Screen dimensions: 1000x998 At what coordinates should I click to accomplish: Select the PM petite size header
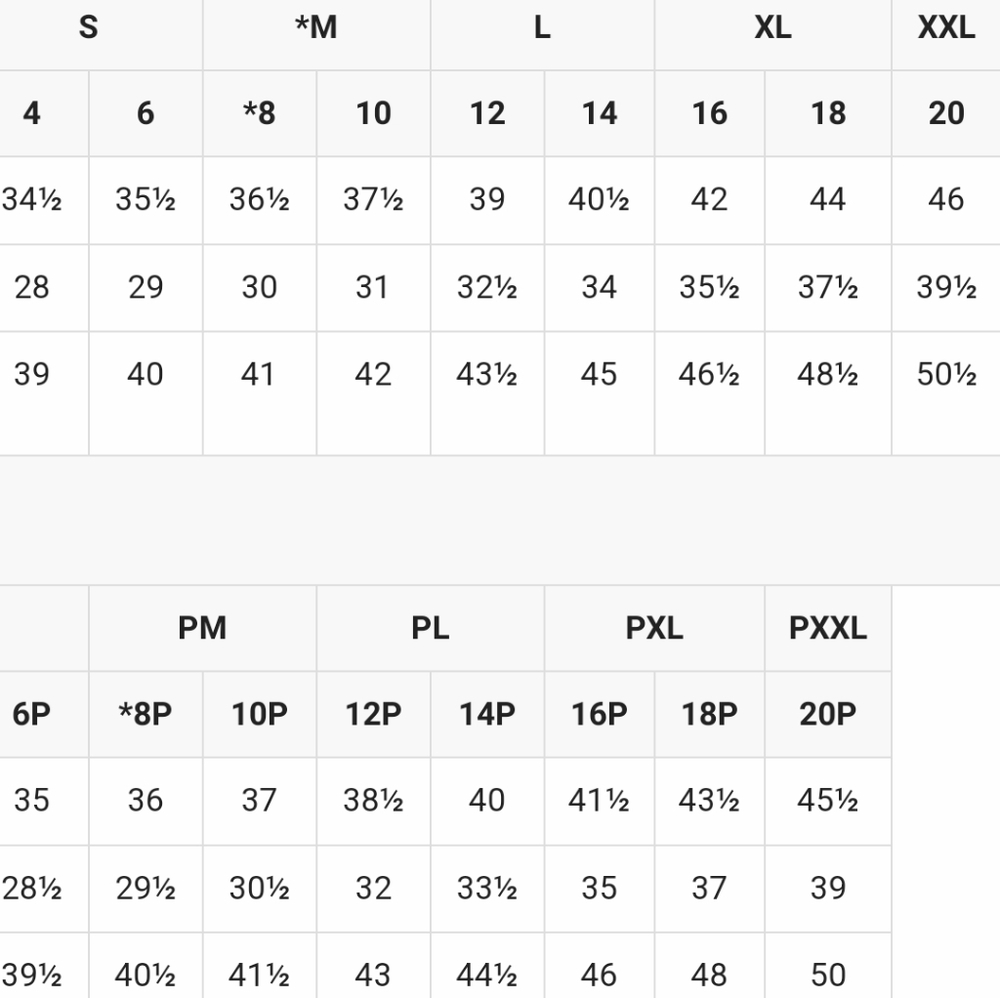point(202,628)
